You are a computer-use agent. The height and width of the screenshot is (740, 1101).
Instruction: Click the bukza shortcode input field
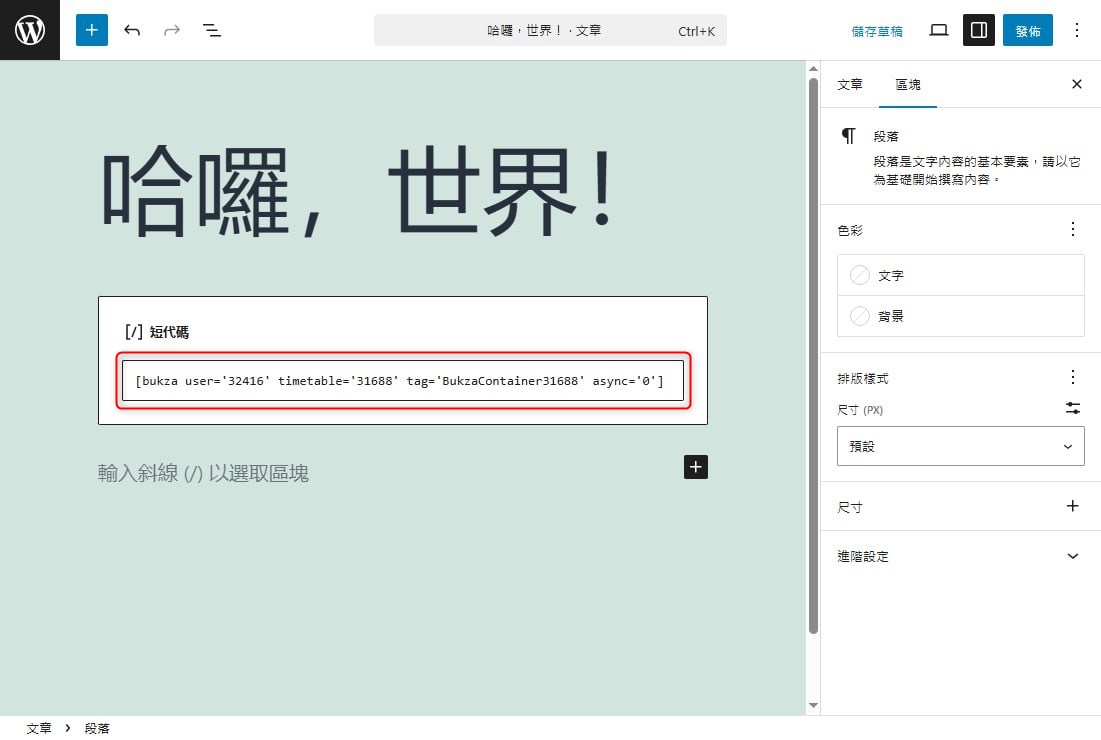403,381
